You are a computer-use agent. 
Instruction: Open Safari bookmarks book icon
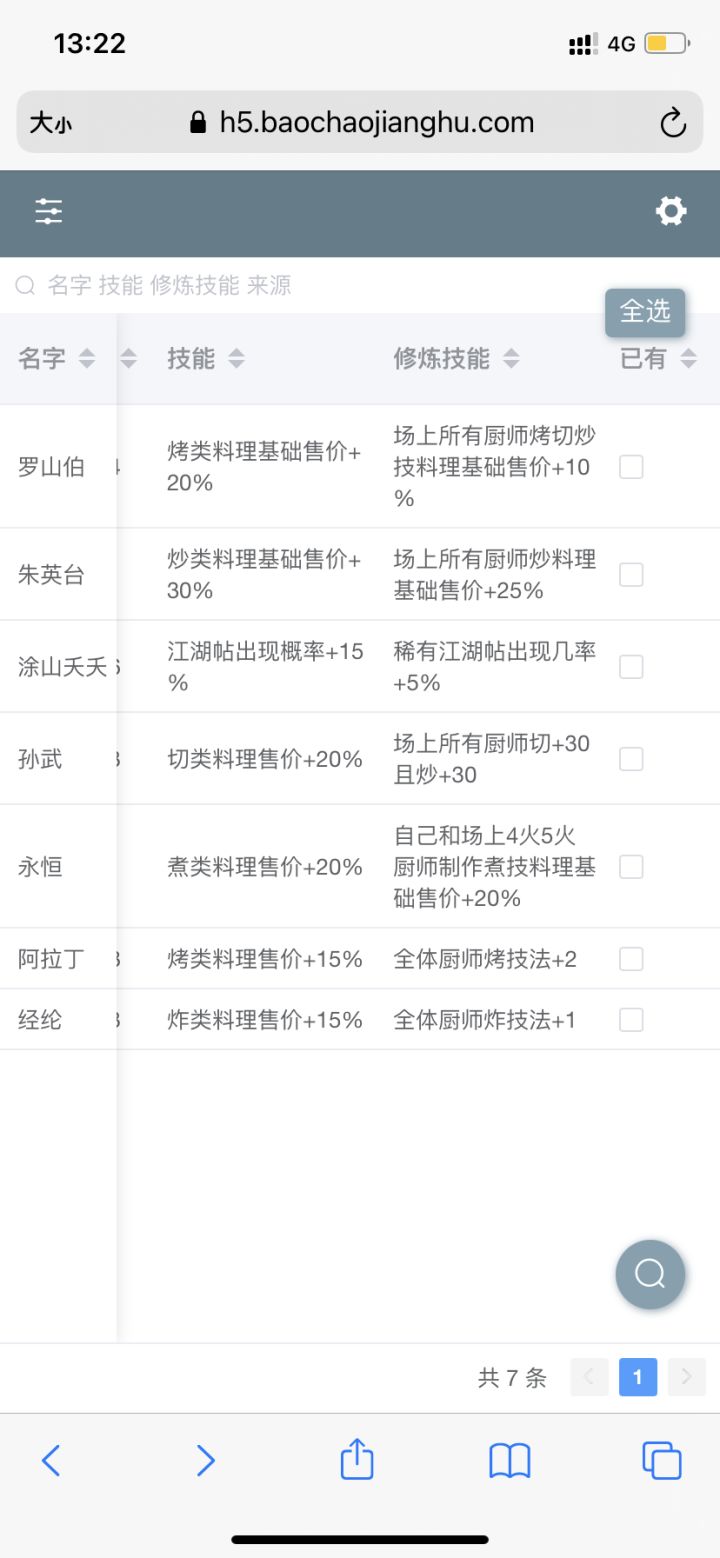click(510, 1461)
